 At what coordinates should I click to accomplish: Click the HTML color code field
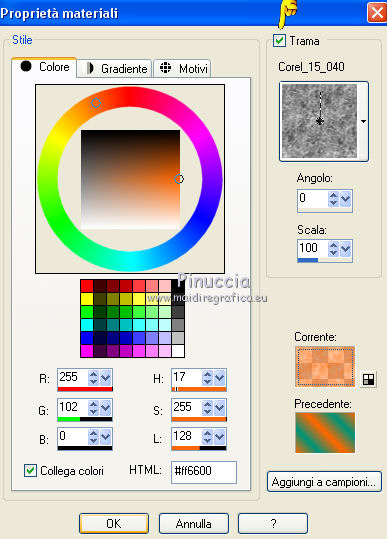pos(204,471)
